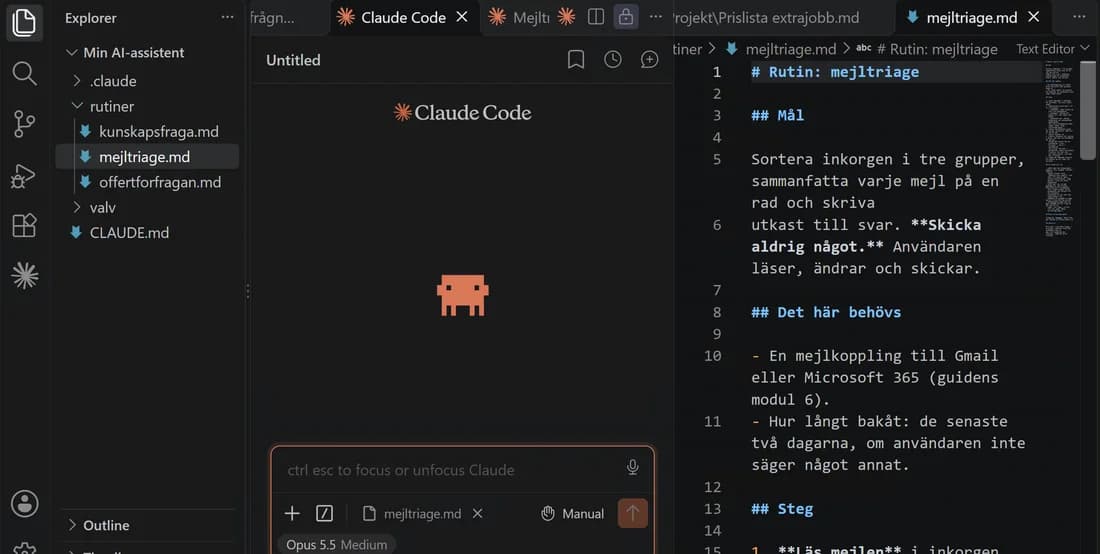
Task: Collapse the rutiner folder
Action: 77,106
